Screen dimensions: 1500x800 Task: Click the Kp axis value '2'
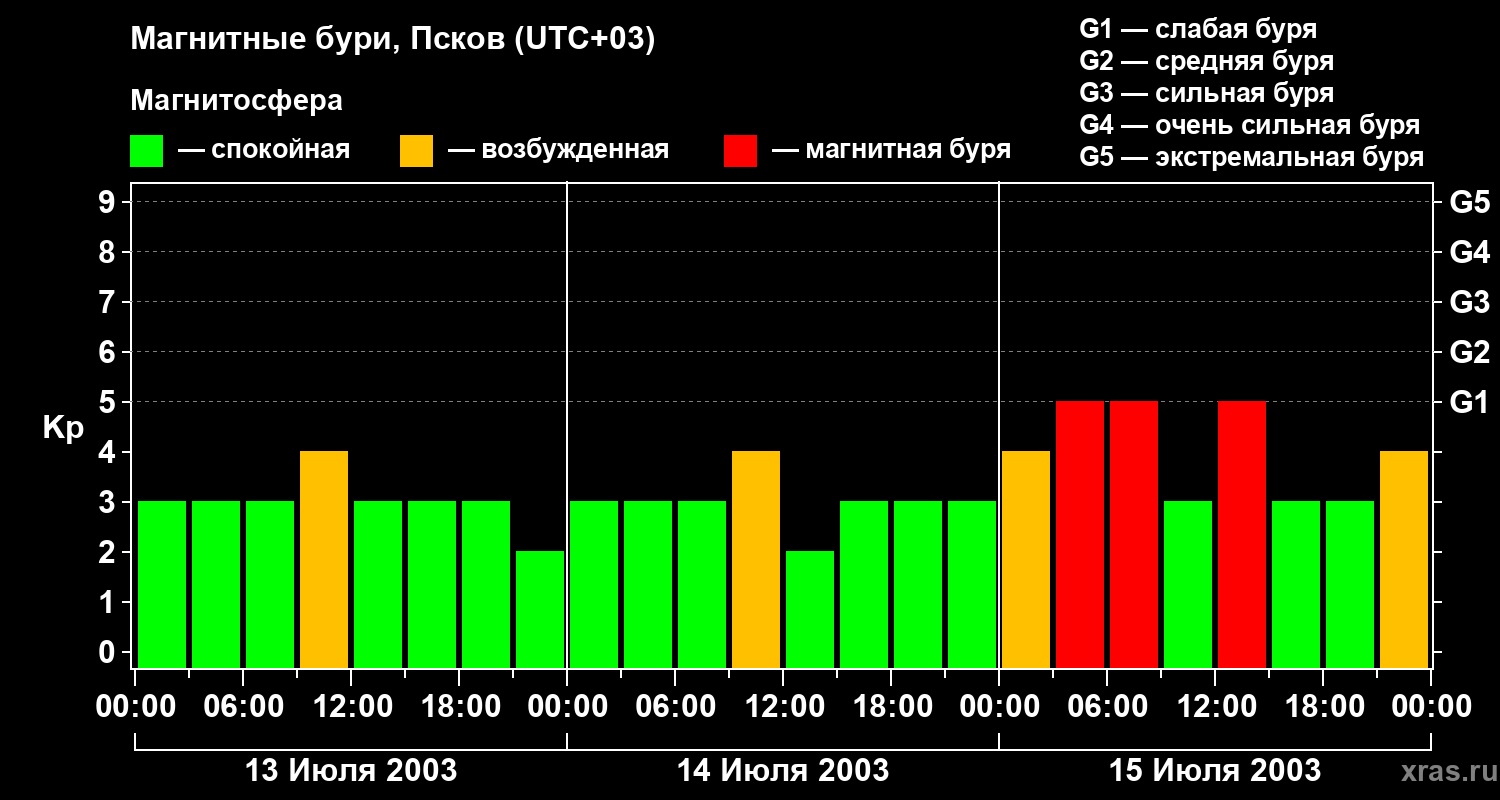109,552
